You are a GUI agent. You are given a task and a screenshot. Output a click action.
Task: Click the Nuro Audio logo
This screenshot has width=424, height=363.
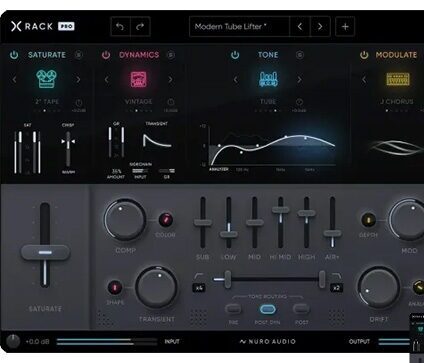268,341
